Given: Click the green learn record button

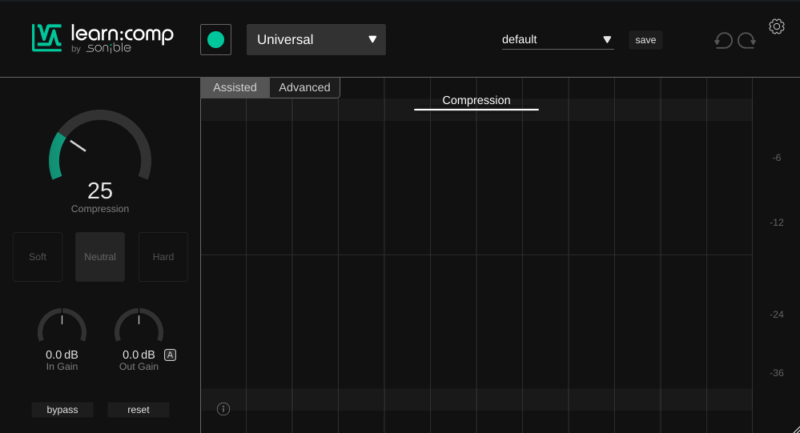Looking at the screenshot, I should [x=215, y=40].
